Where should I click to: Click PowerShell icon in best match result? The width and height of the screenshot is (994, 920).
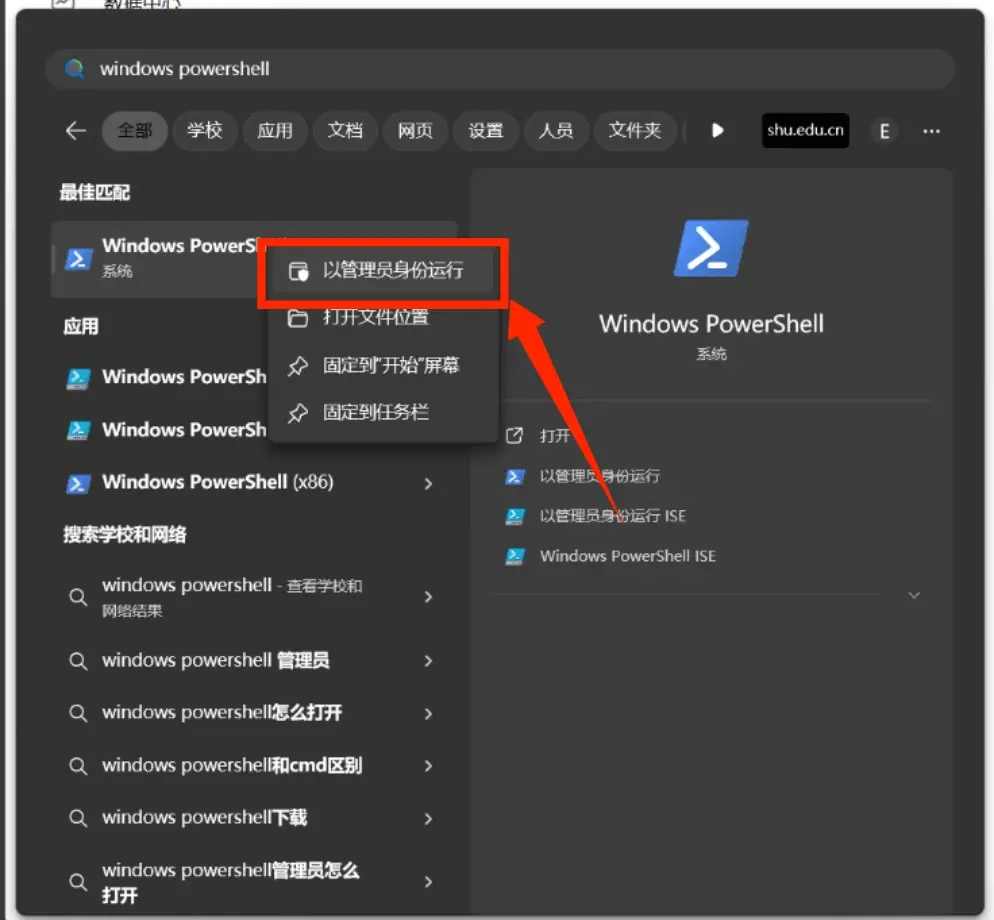(x=79, y=259)
